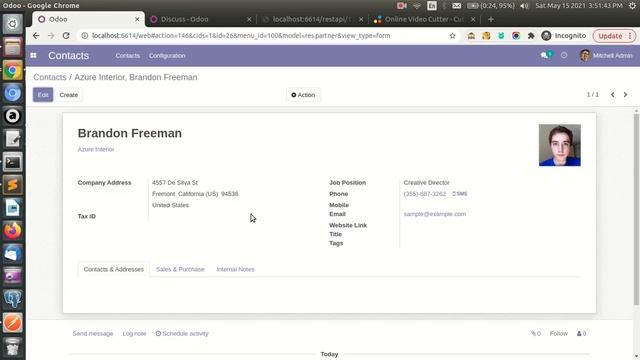This screenshot has width=640, height=360.
Task: Open the activities clock icon in navbar
Action: [564, 55]
